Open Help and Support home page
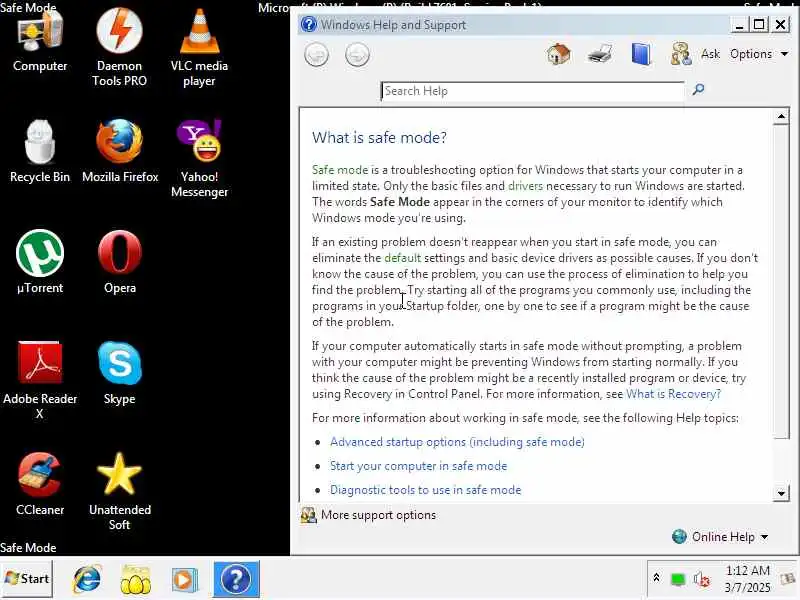800x600 pixels. click(559, 54)
